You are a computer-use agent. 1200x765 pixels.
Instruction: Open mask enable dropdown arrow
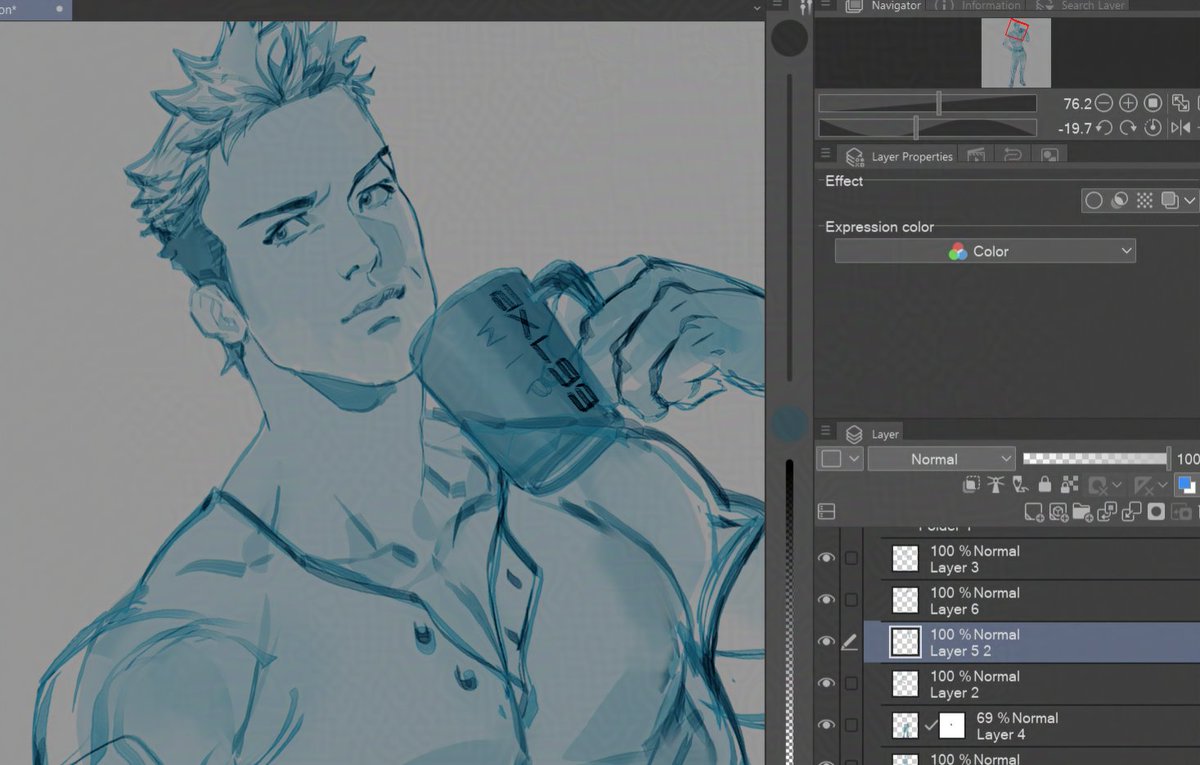tap(1117, 485)
